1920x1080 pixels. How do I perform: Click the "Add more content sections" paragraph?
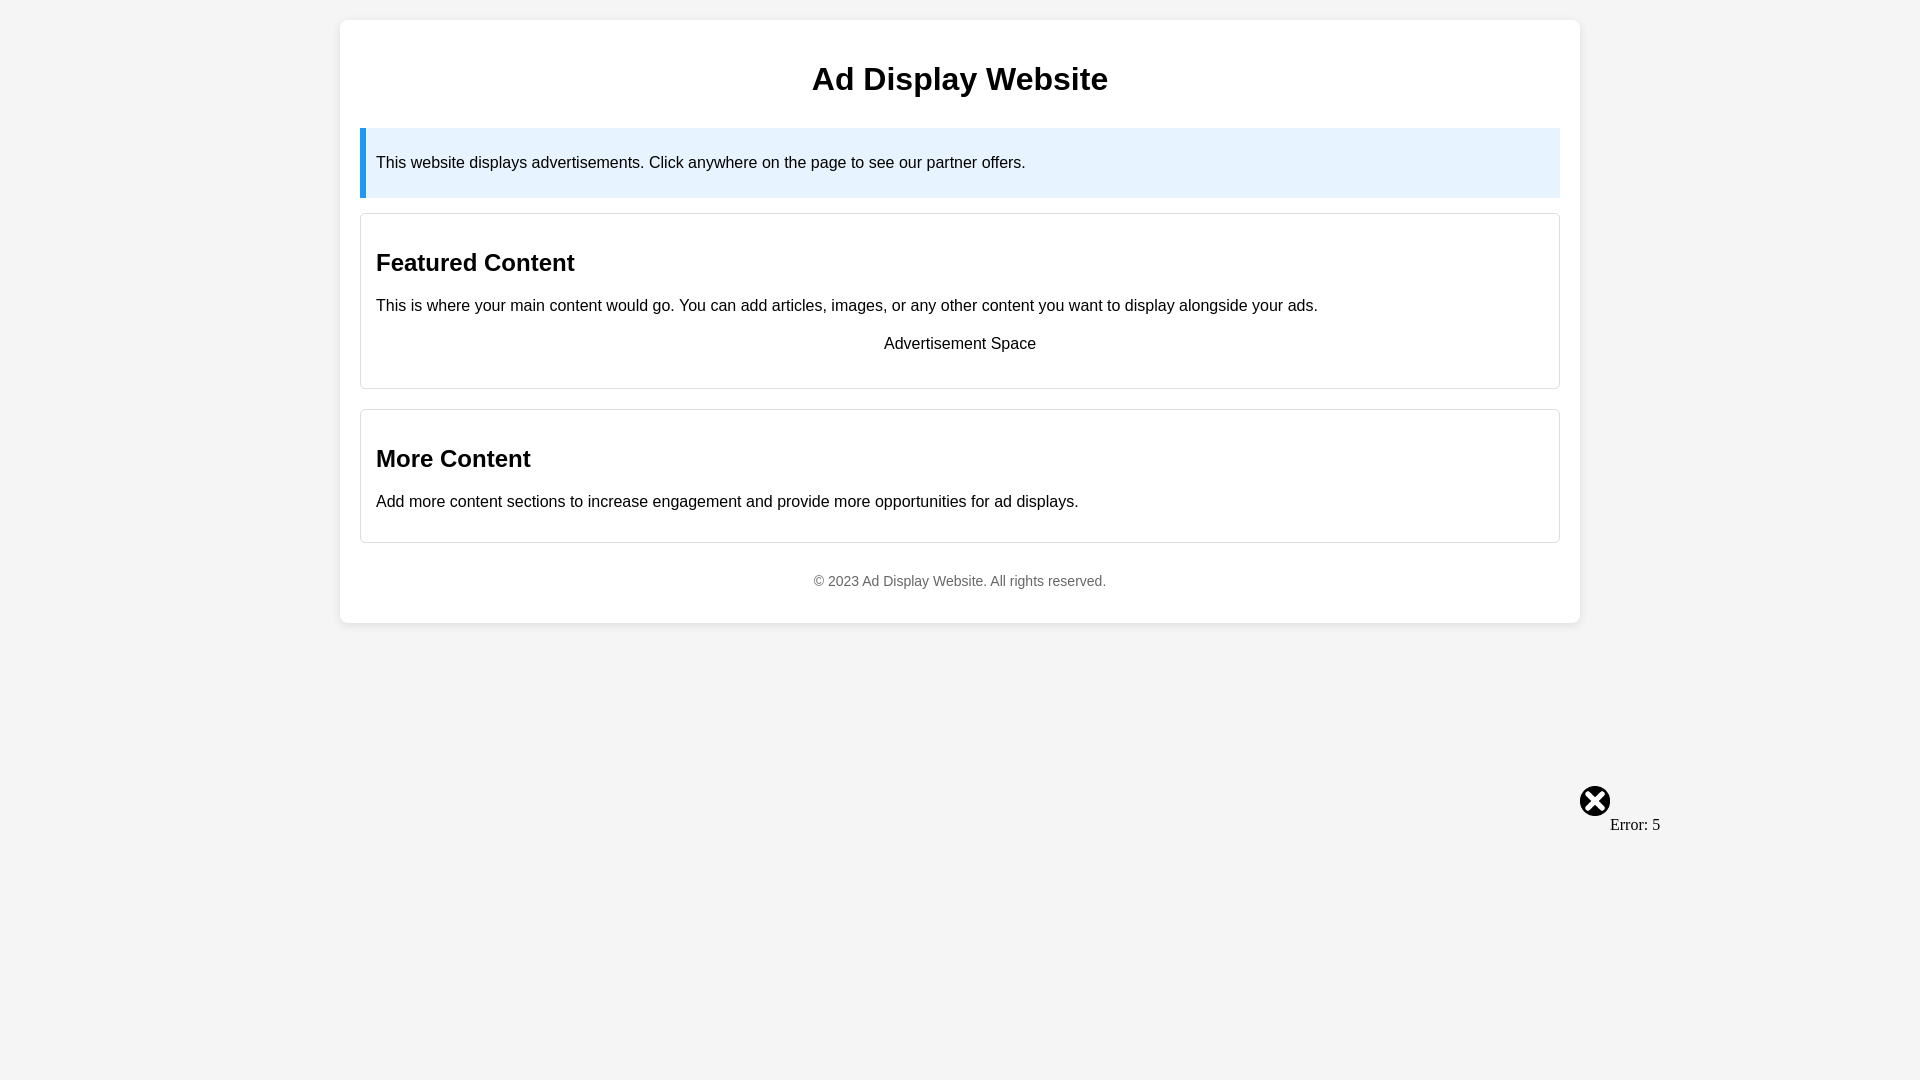pyautogui.click(x=727, y=502)
